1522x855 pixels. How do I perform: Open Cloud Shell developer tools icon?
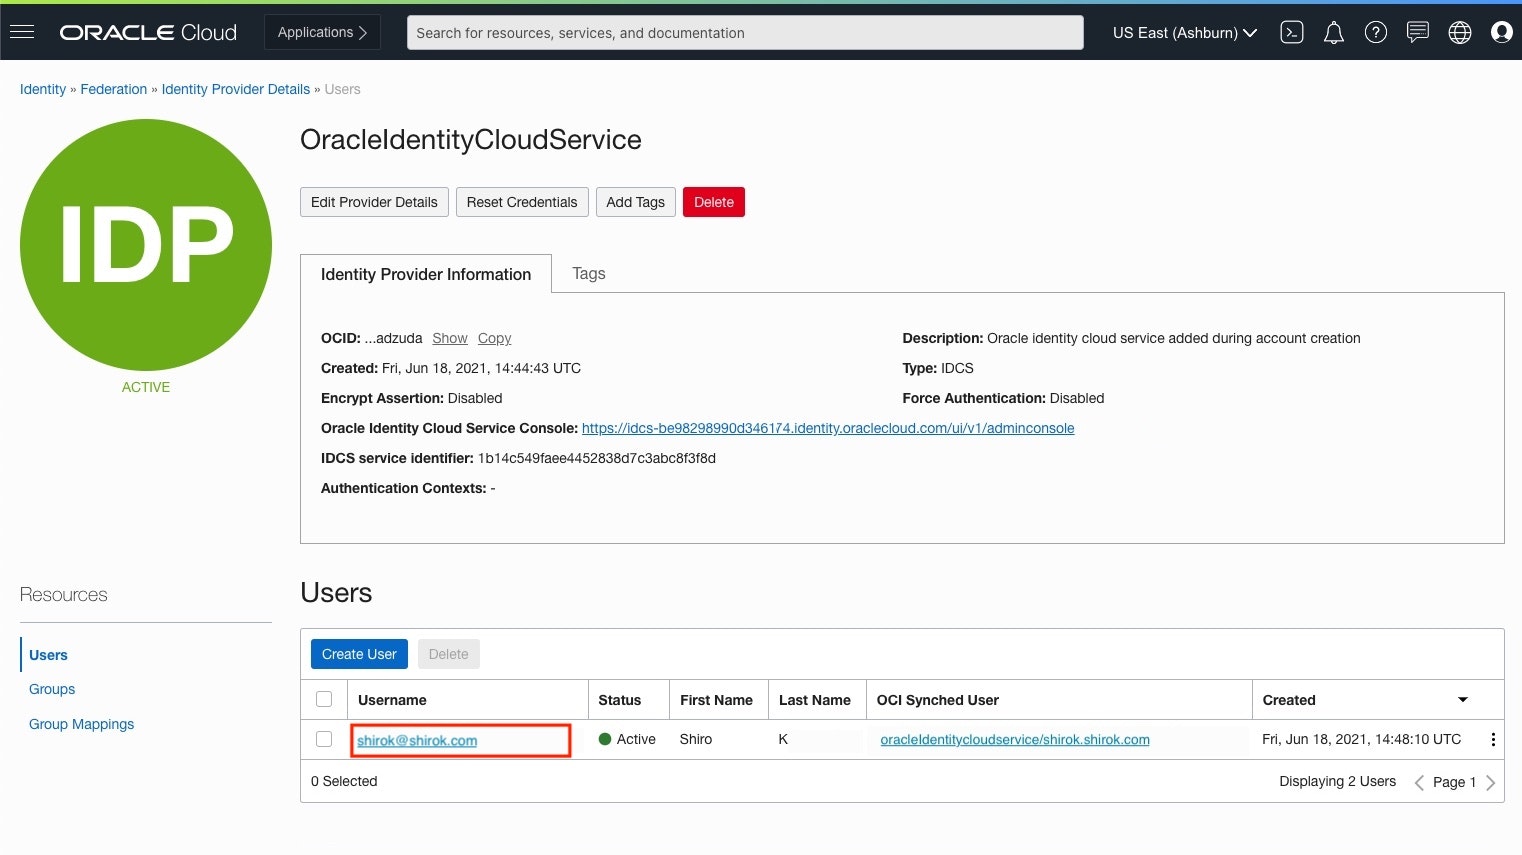pos(1292,33)
